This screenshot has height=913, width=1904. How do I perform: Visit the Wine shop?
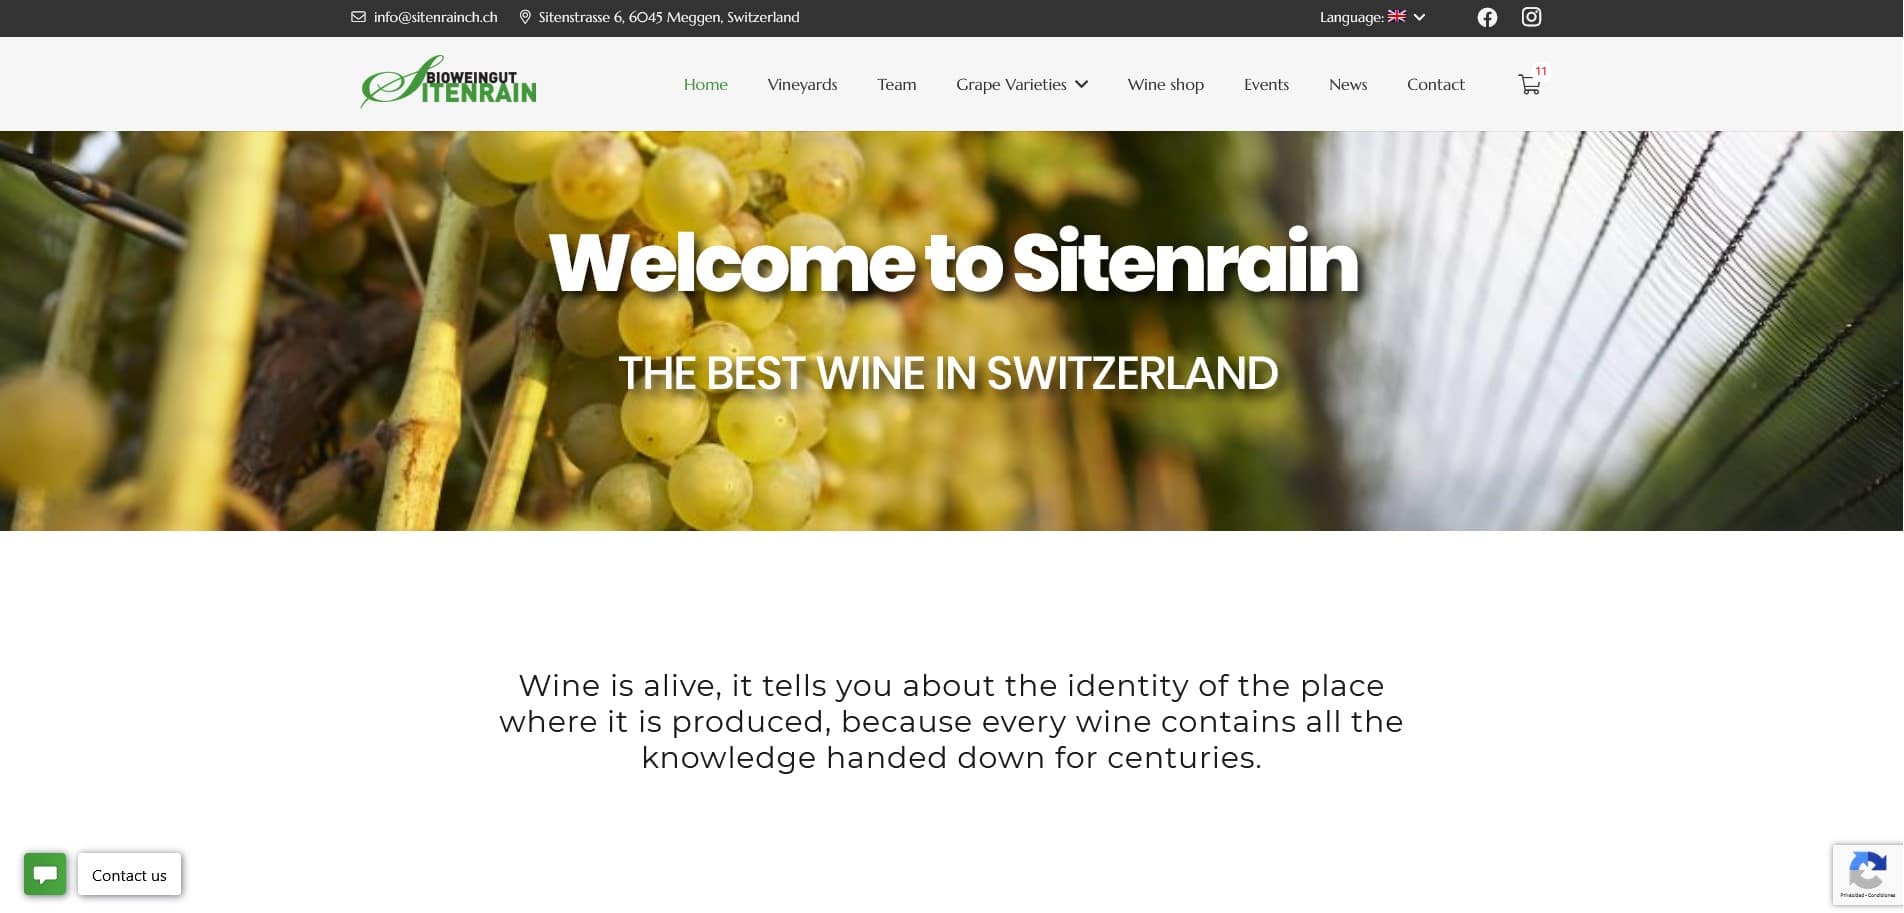pos(1165,84)
